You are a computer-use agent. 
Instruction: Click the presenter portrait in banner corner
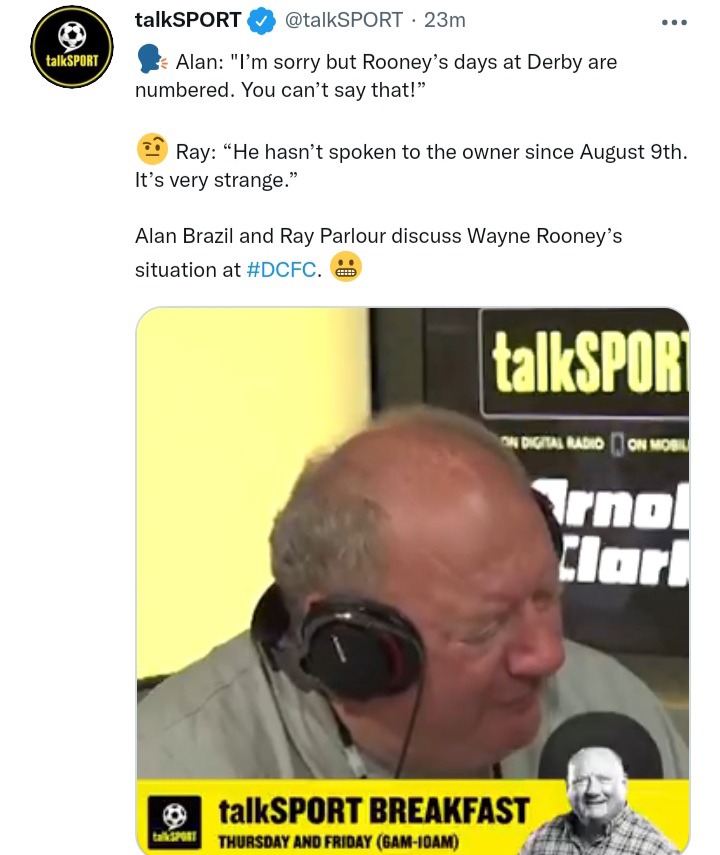(597, 800)
